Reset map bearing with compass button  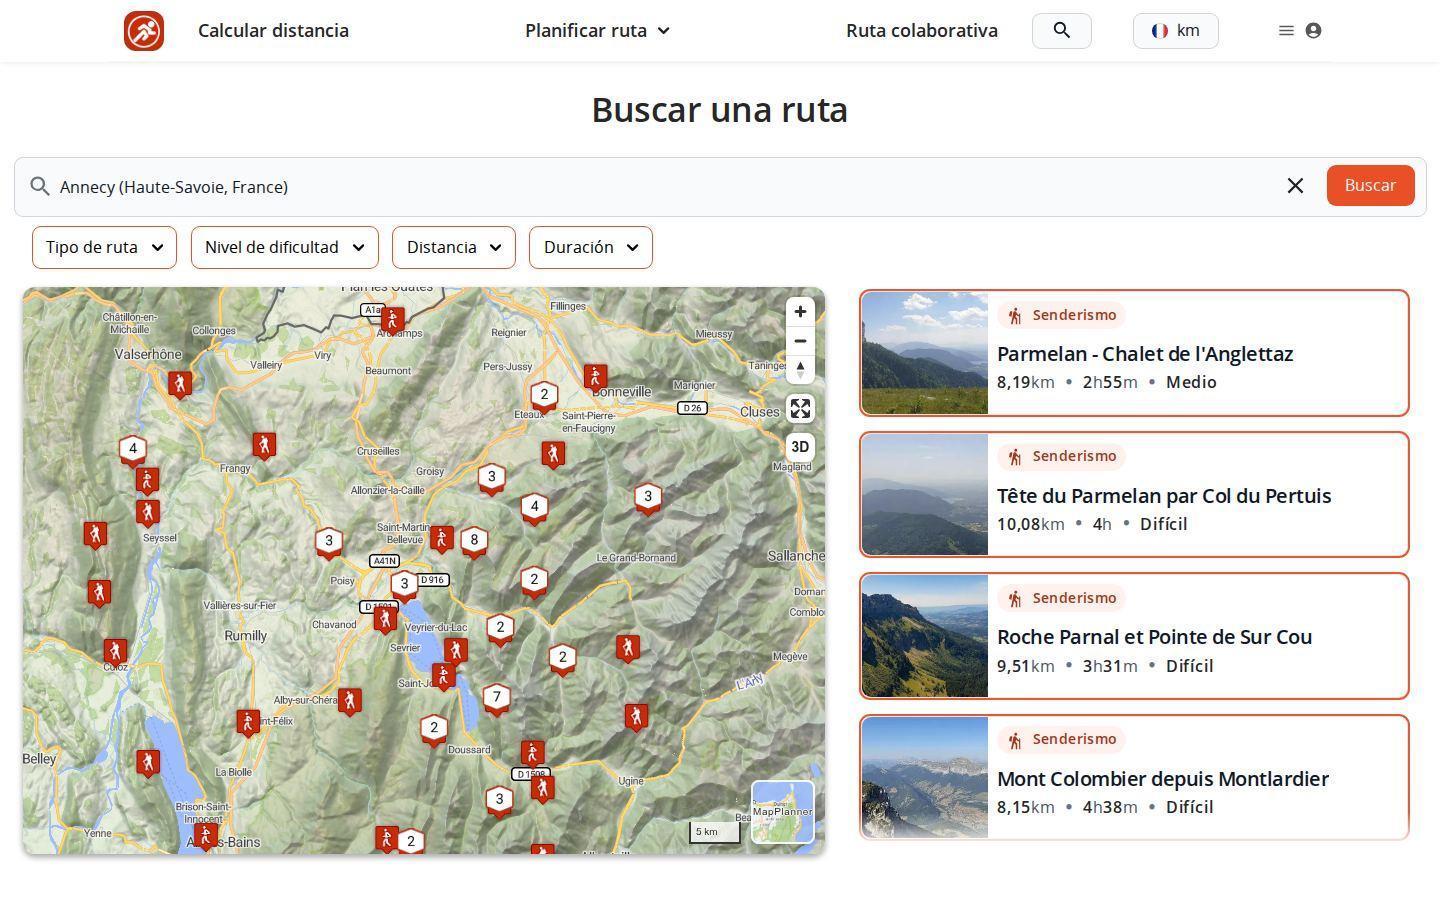[x=800, y=369]
